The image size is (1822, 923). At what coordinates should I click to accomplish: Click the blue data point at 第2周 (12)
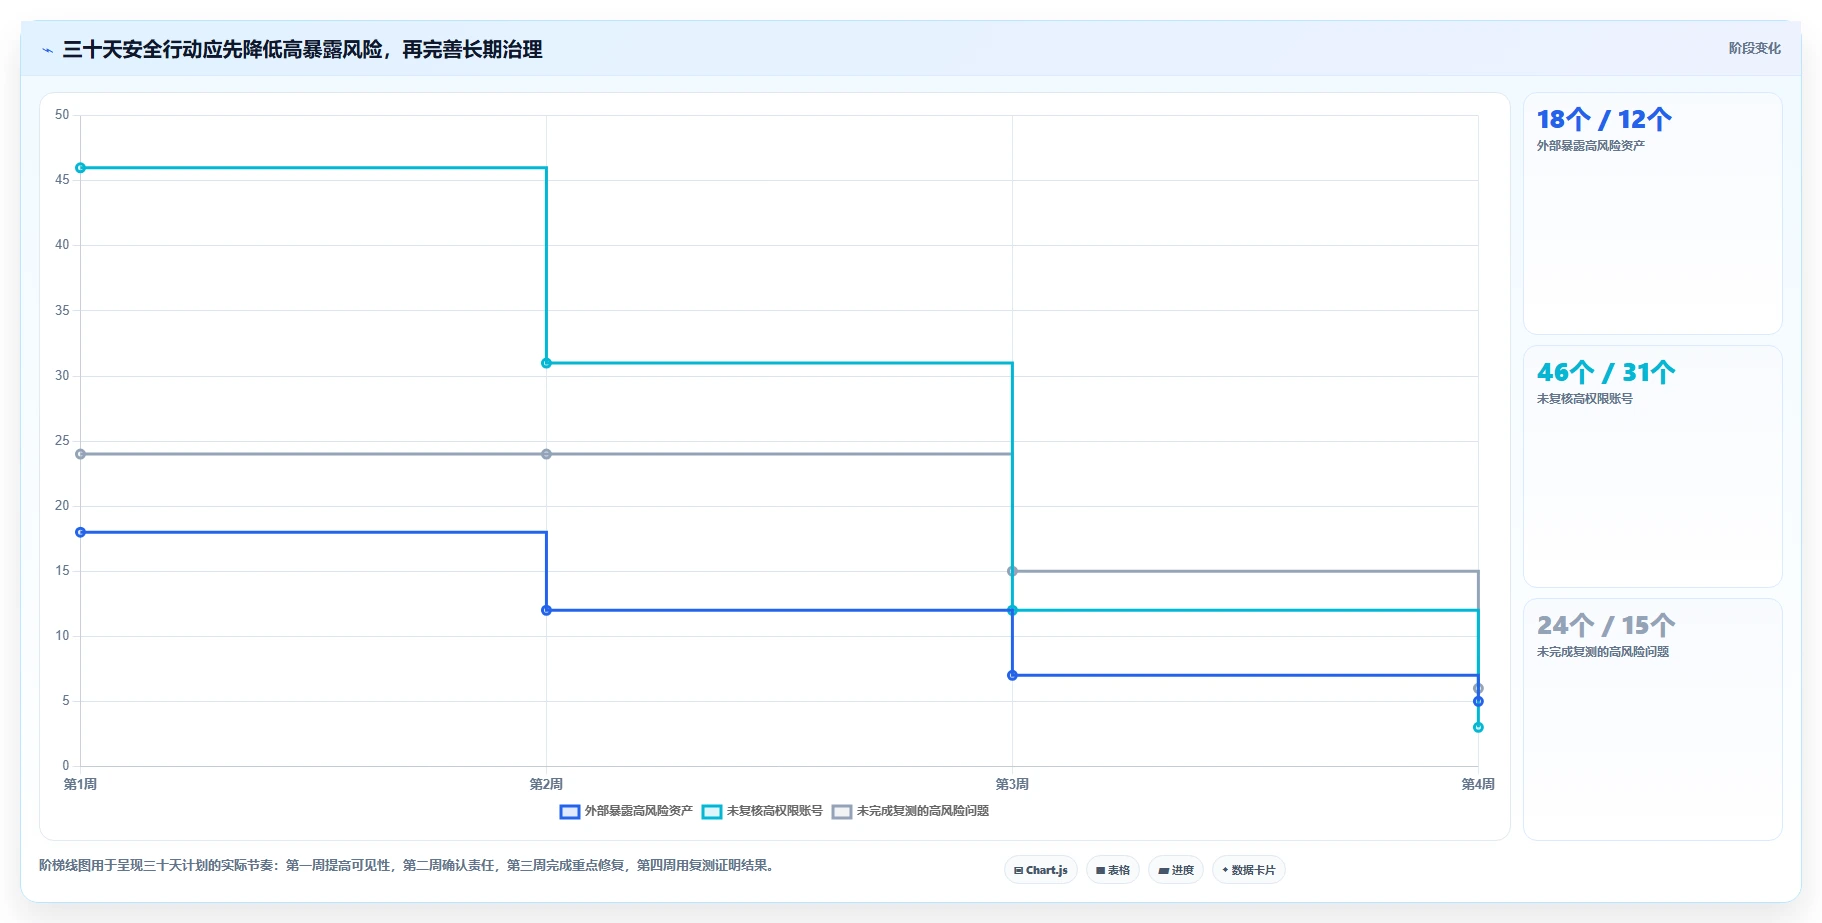tap(546, 610)
